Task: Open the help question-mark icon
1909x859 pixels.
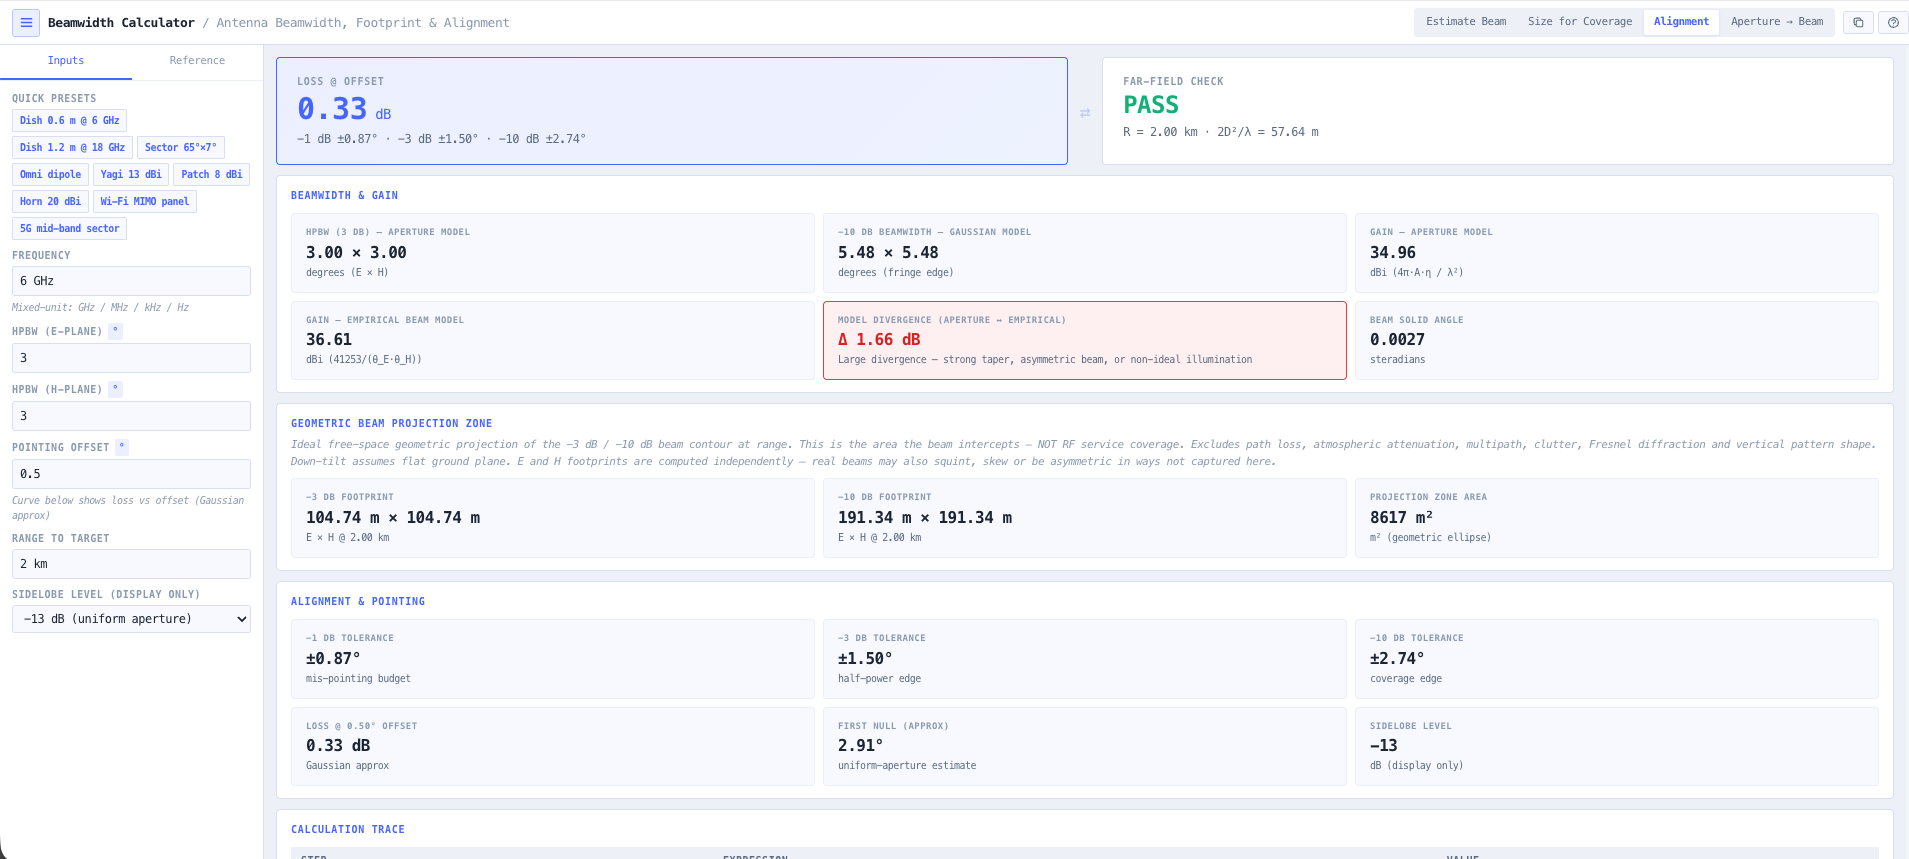Action: (x=1893, y=22)
